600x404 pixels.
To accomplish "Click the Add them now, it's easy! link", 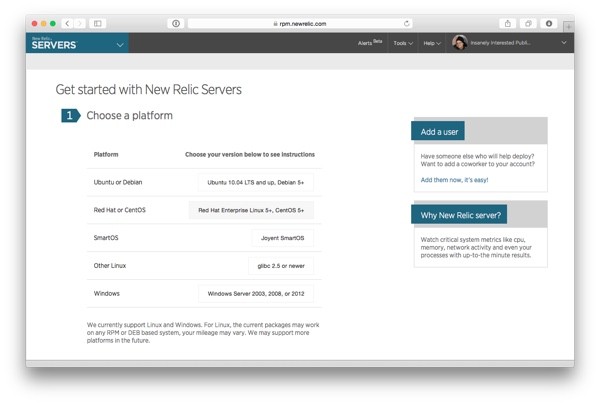I will point(454,180).
